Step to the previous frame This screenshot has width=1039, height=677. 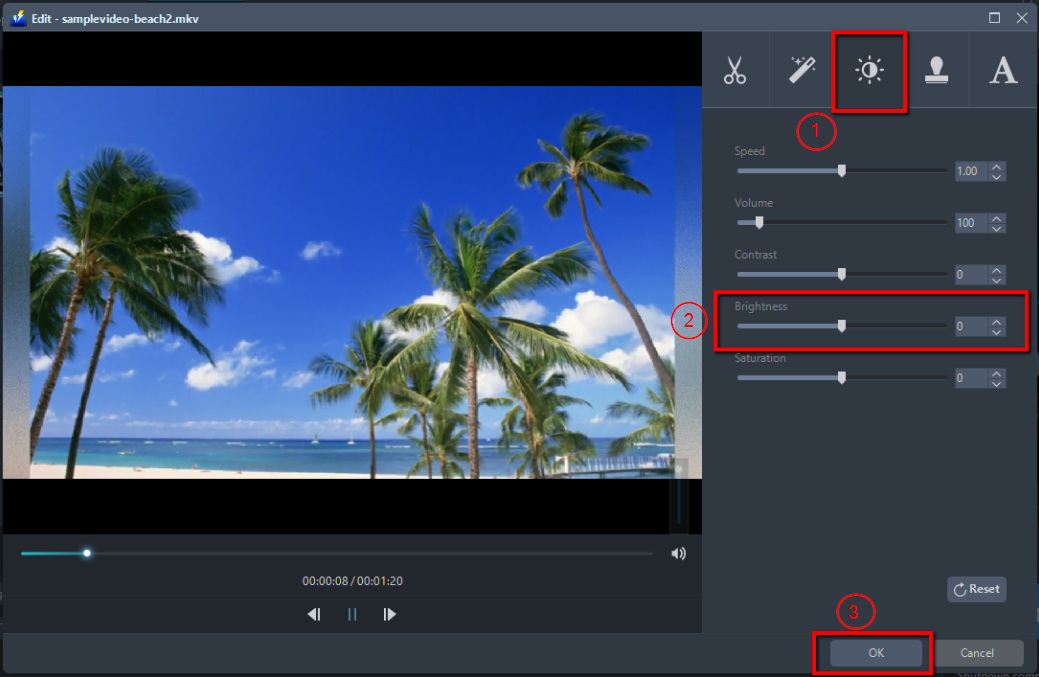click(313, 615)
